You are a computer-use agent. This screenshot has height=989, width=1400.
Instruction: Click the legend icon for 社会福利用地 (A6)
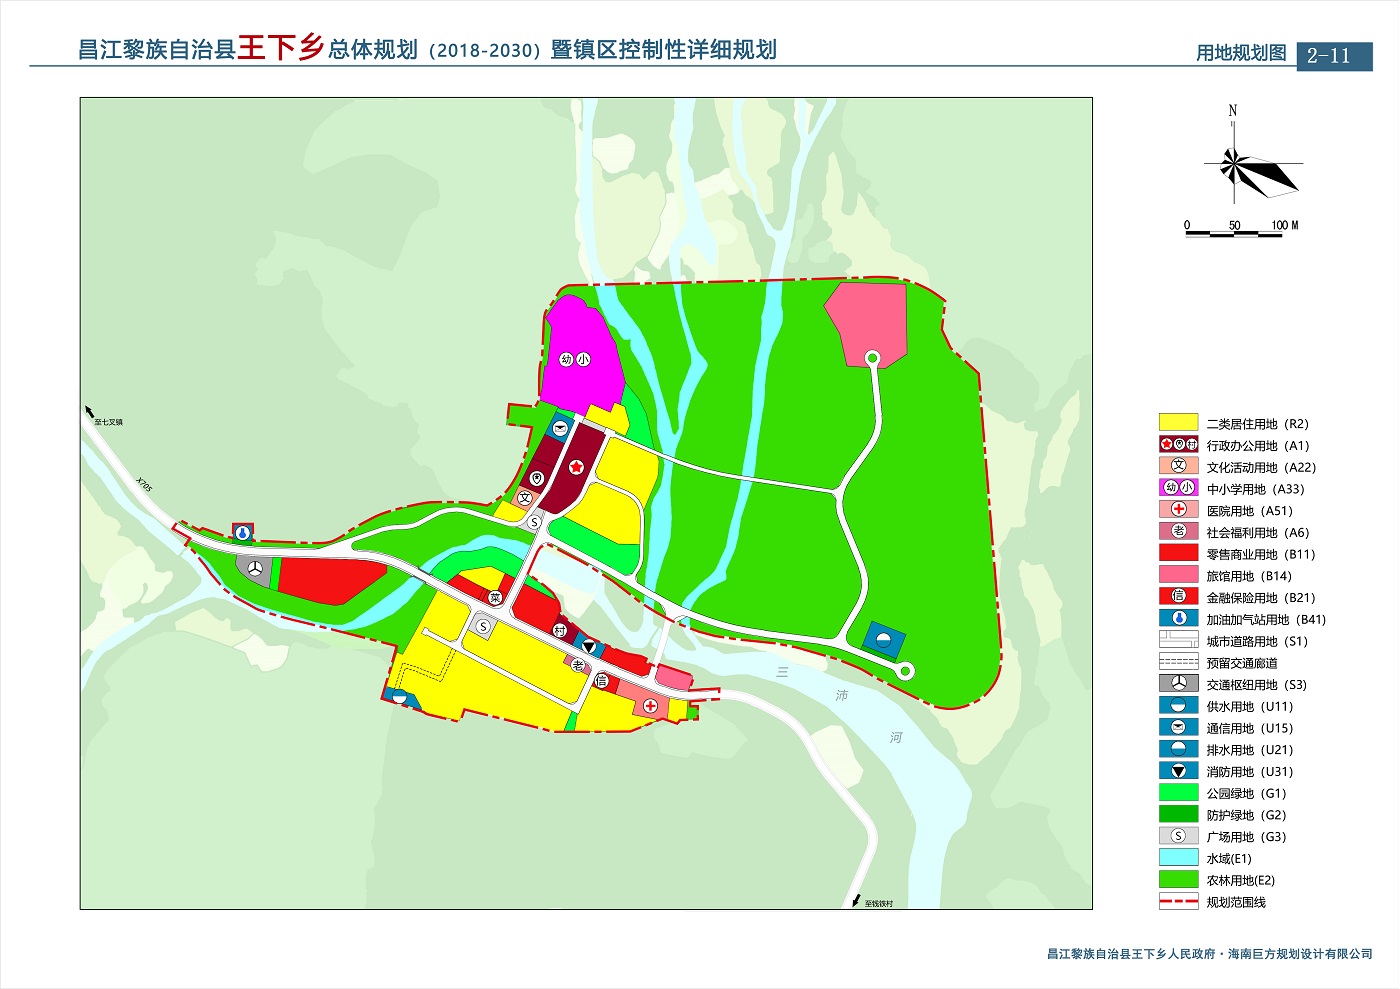pyautogui.click(x=1178, y=531)
